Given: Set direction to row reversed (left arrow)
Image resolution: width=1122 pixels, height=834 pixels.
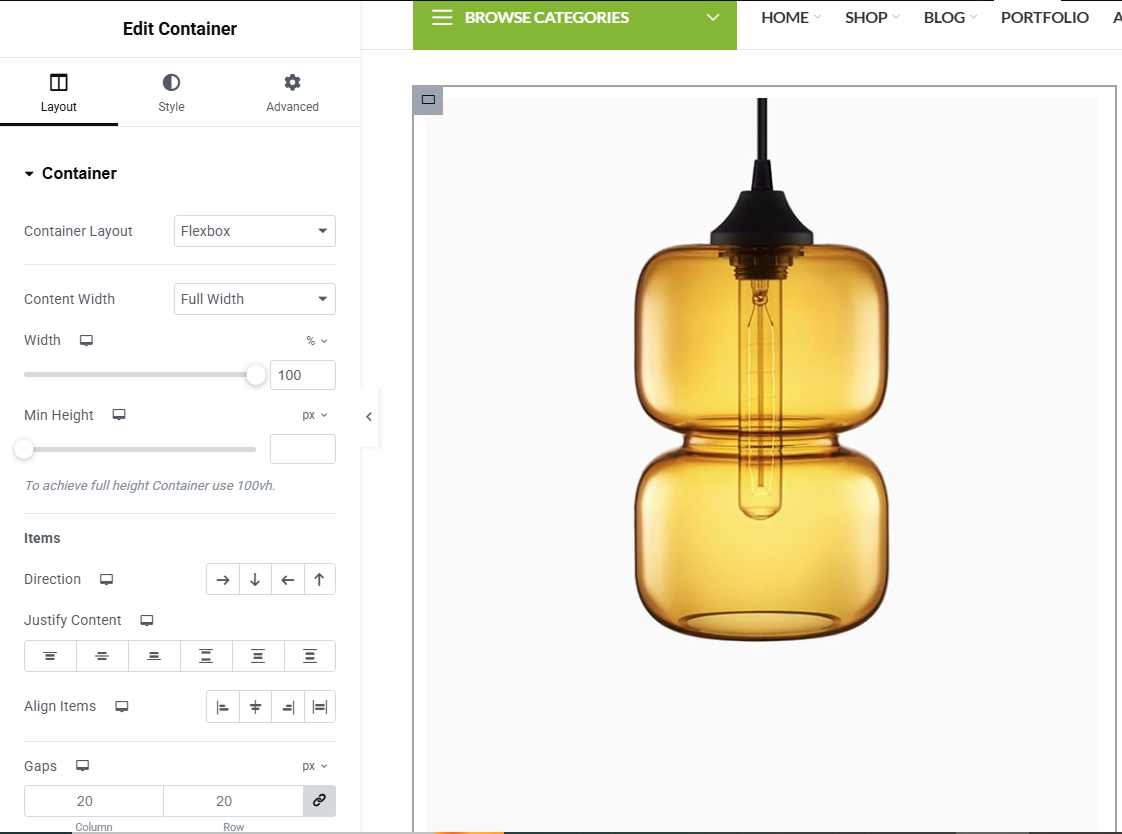Looking at the screenshot, I should pyautogui.click(x=288, y=579).
